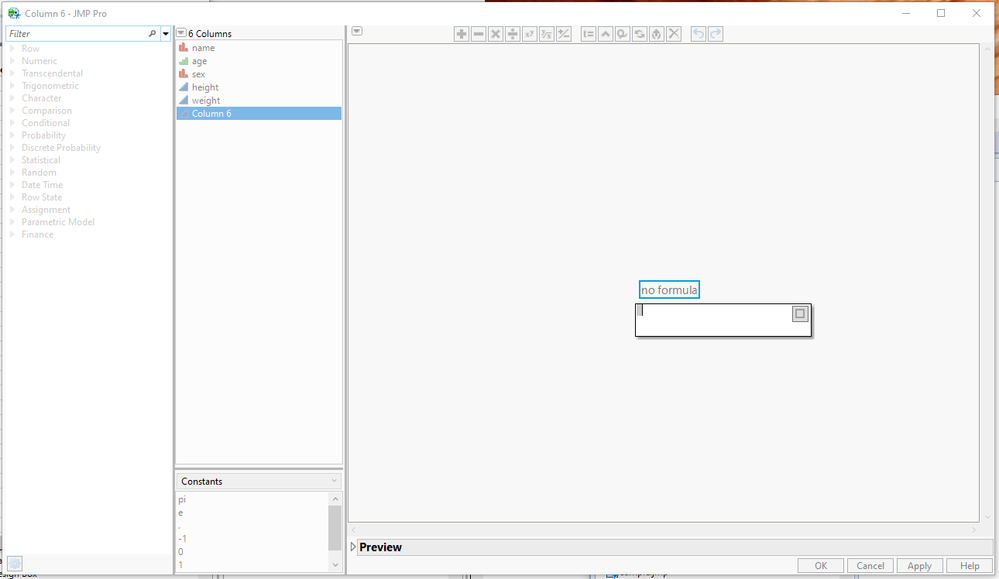Click the Local Variable (t=) button
Viewport: 999px width, 579px height.
pos(589,34)
